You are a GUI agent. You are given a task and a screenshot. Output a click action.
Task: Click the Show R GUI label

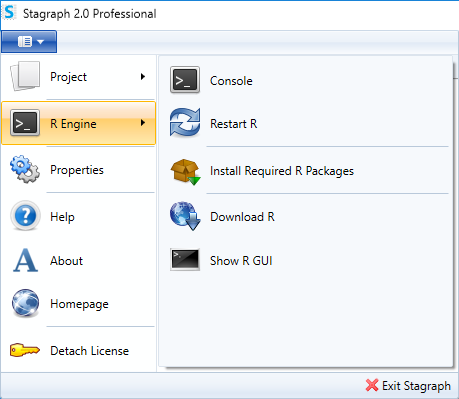241,260
